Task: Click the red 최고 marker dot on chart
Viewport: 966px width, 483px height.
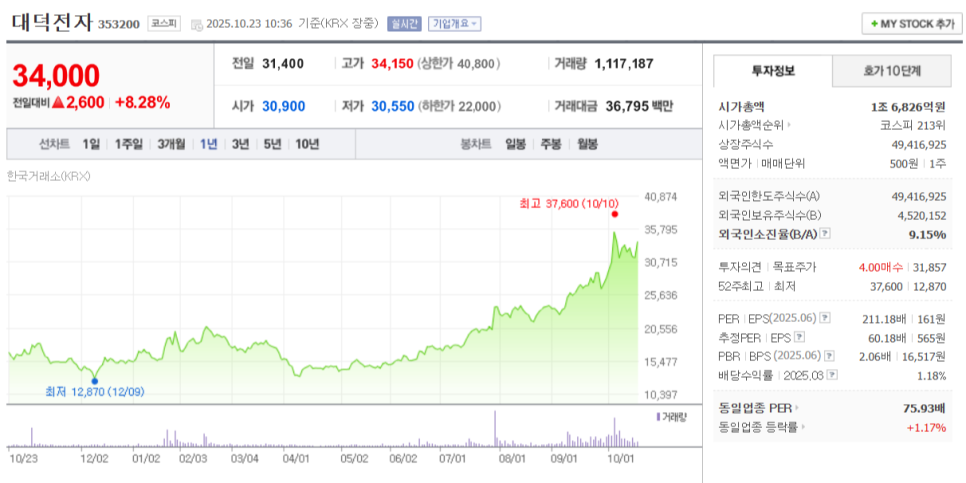Action: coord(614,214)
